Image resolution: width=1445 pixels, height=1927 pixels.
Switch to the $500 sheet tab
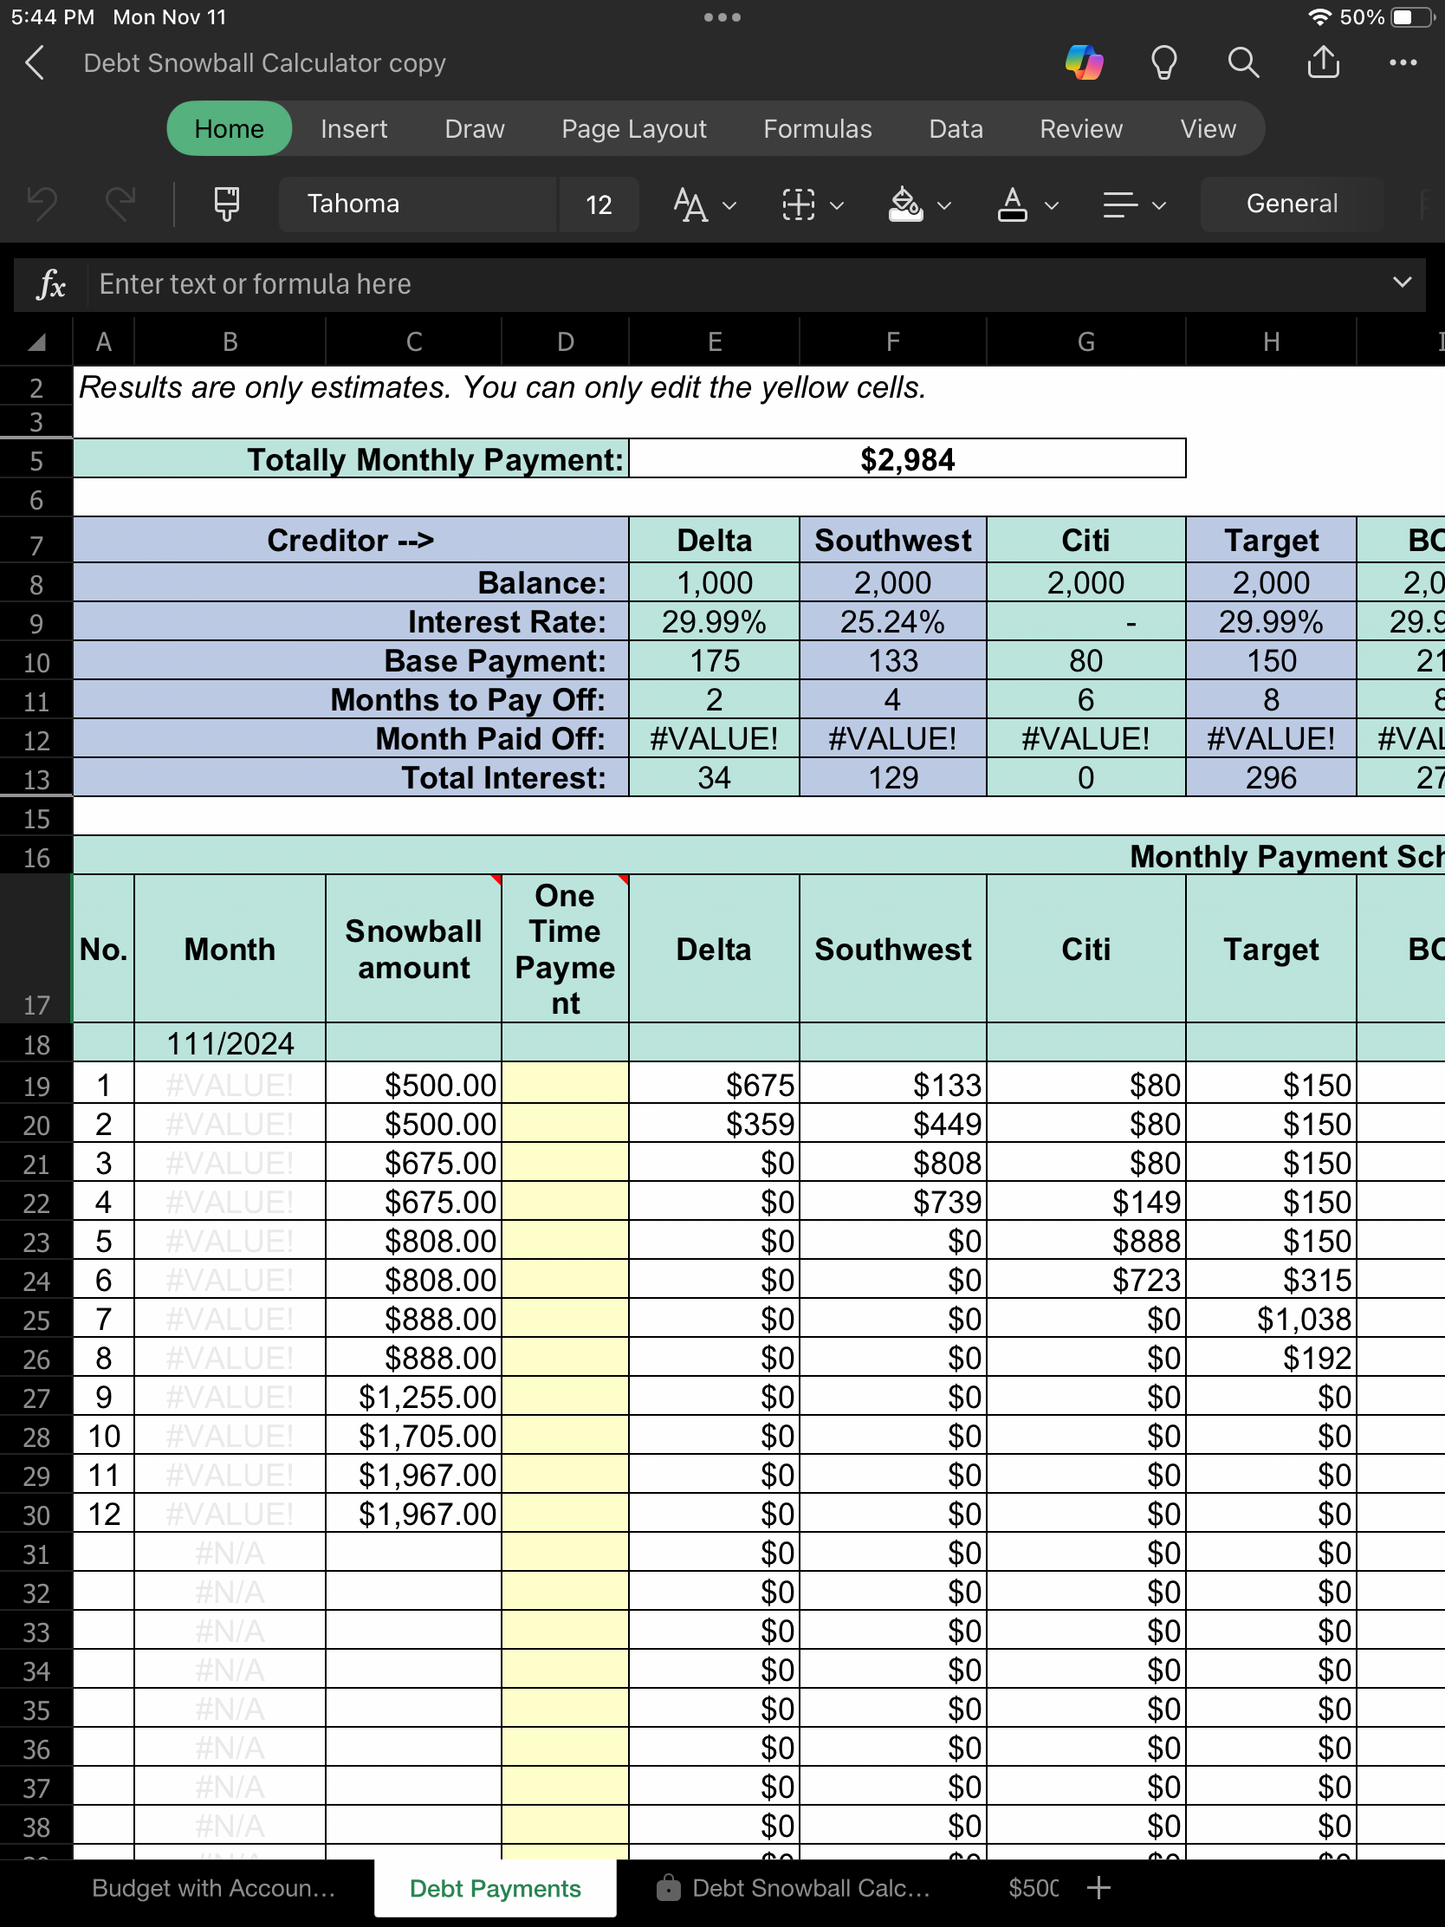click(x=1032, y=1888)
